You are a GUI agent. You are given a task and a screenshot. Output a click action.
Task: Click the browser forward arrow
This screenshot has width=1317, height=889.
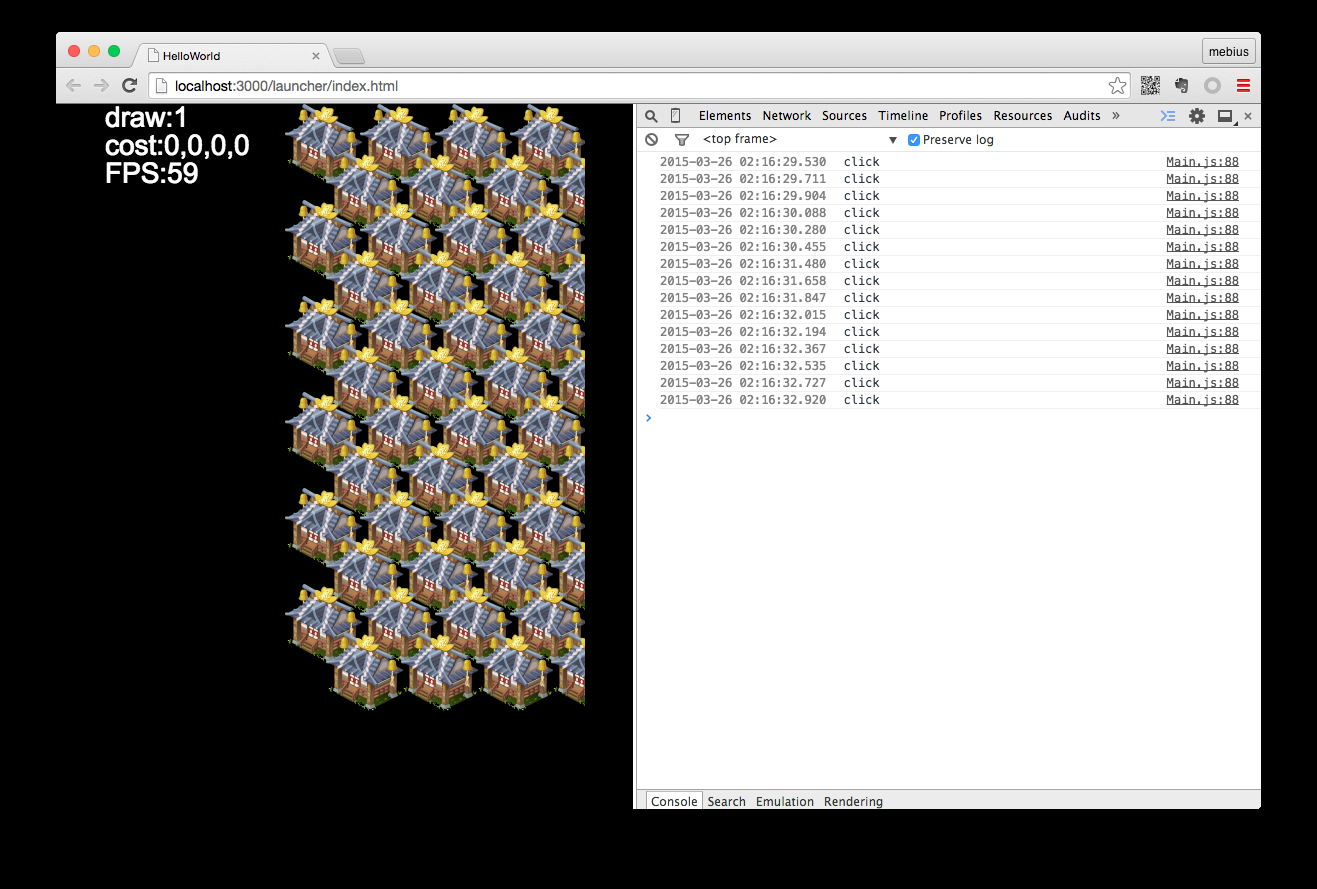tap(101, 86)
